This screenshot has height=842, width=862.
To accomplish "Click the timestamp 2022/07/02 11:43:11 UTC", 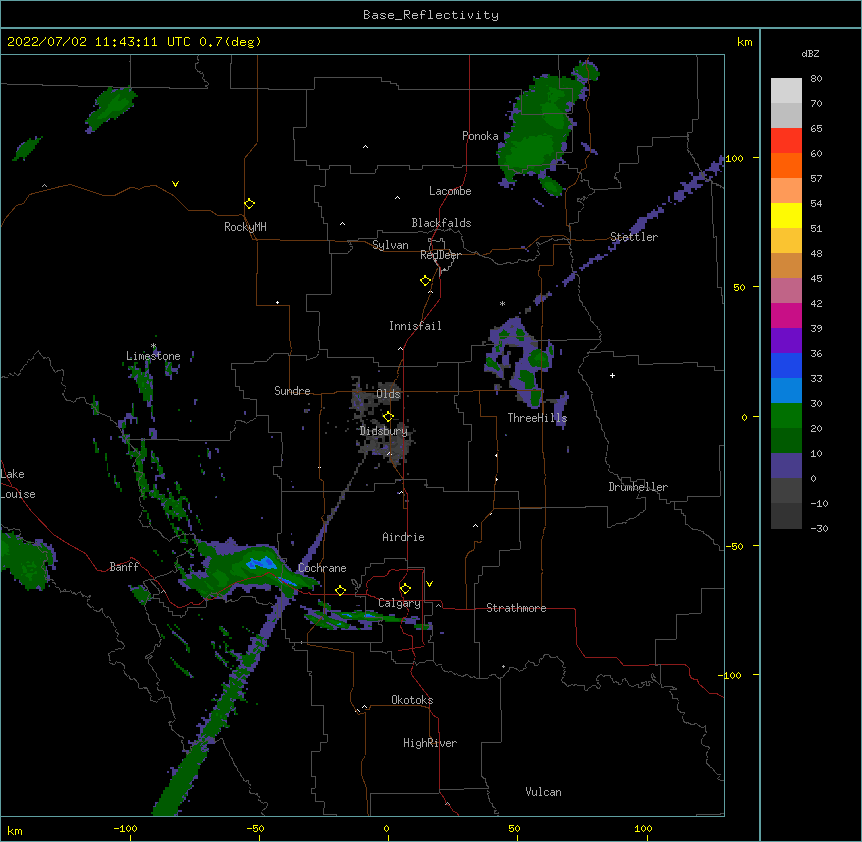I will pos(99,42).
